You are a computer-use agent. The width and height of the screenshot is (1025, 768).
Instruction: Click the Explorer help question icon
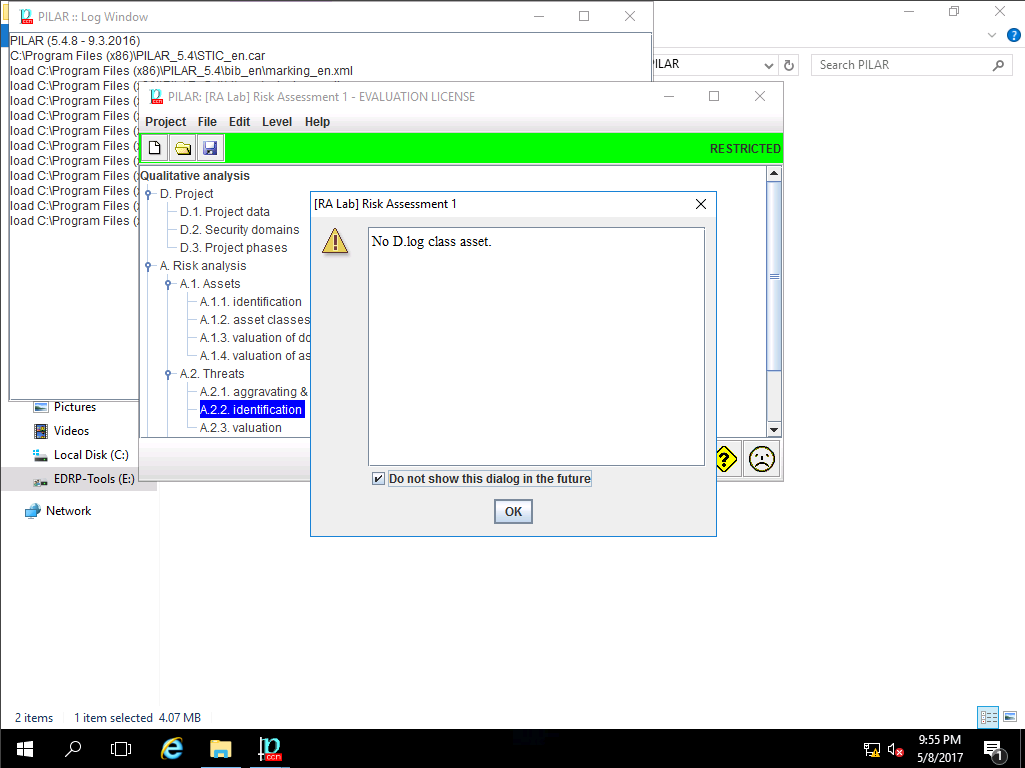pos(1014,35)
